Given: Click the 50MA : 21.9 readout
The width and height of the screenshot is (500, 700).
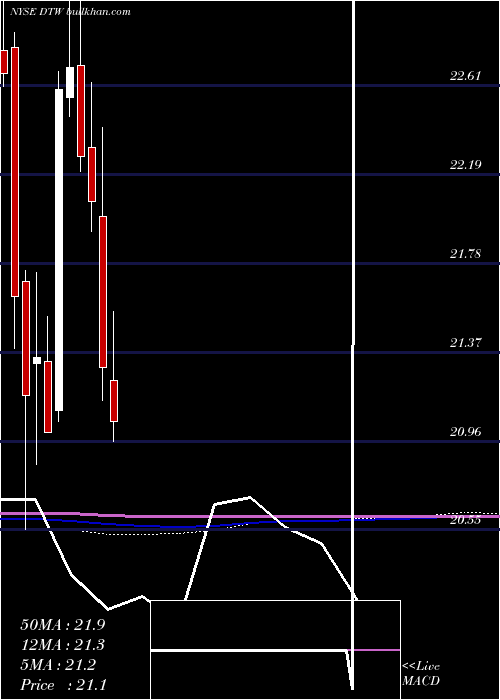Looking at the screenshot, I should [x=63, y=625].
